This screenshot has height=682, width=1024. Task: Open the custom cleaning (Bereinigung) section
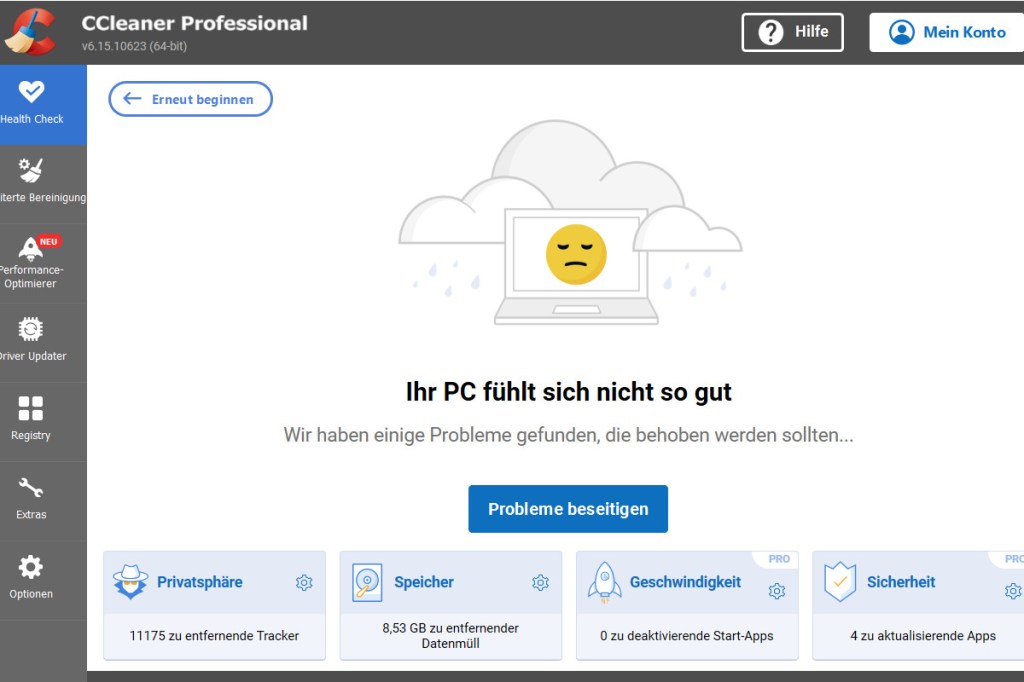click(x=43, y=184)
